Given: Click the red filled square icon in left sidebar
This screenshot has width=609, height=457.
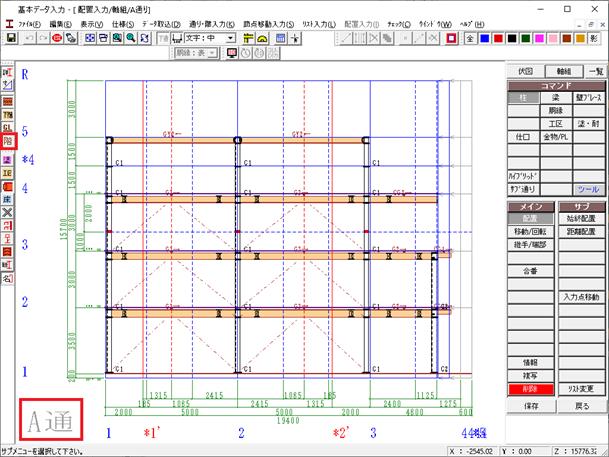Looking at the screenshot, I should pyautogui.click(x=8, y=186).
